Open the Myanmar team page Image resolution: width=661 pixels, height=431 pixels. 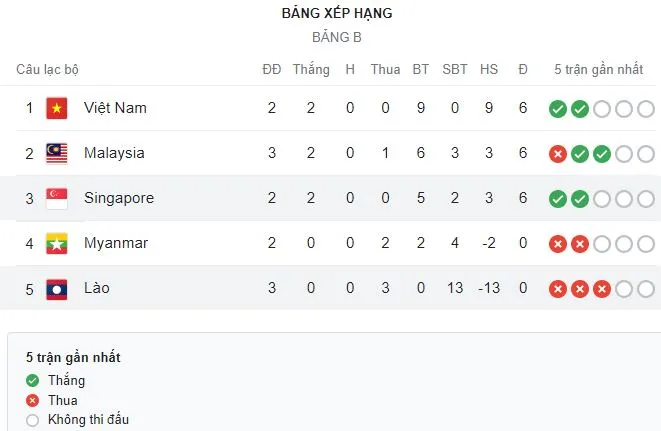[x=115, y=243]
